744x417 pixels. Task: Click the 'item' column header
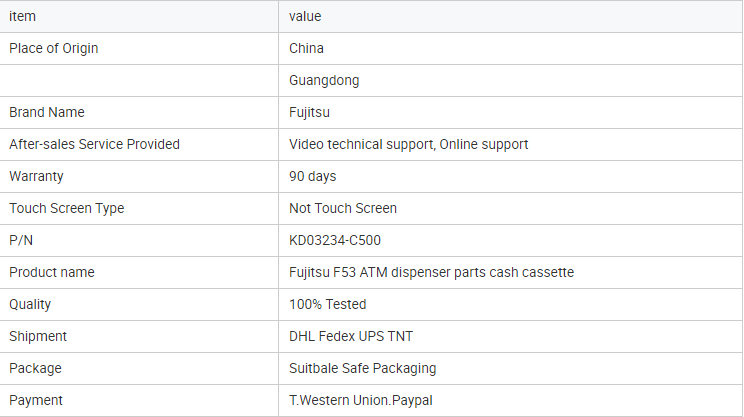pos(22,17)
